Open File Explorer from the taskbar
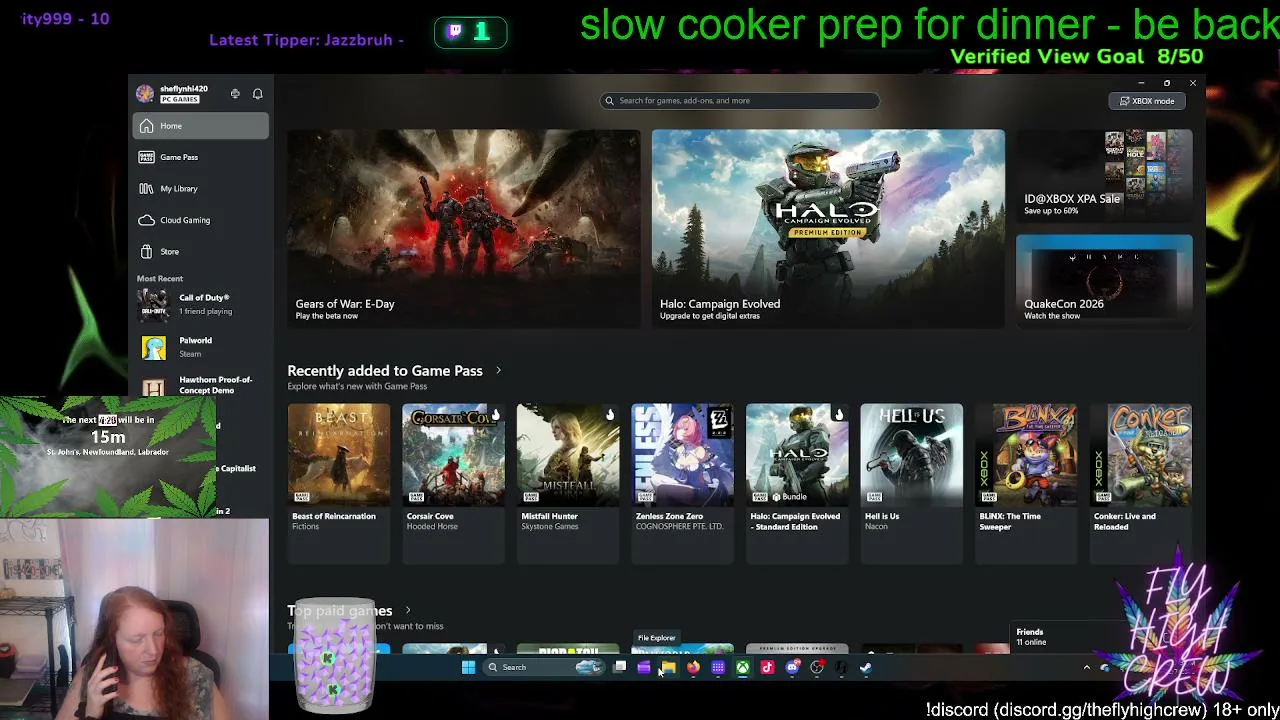This screenshot has width=1280, height=720. click(668, 667)
